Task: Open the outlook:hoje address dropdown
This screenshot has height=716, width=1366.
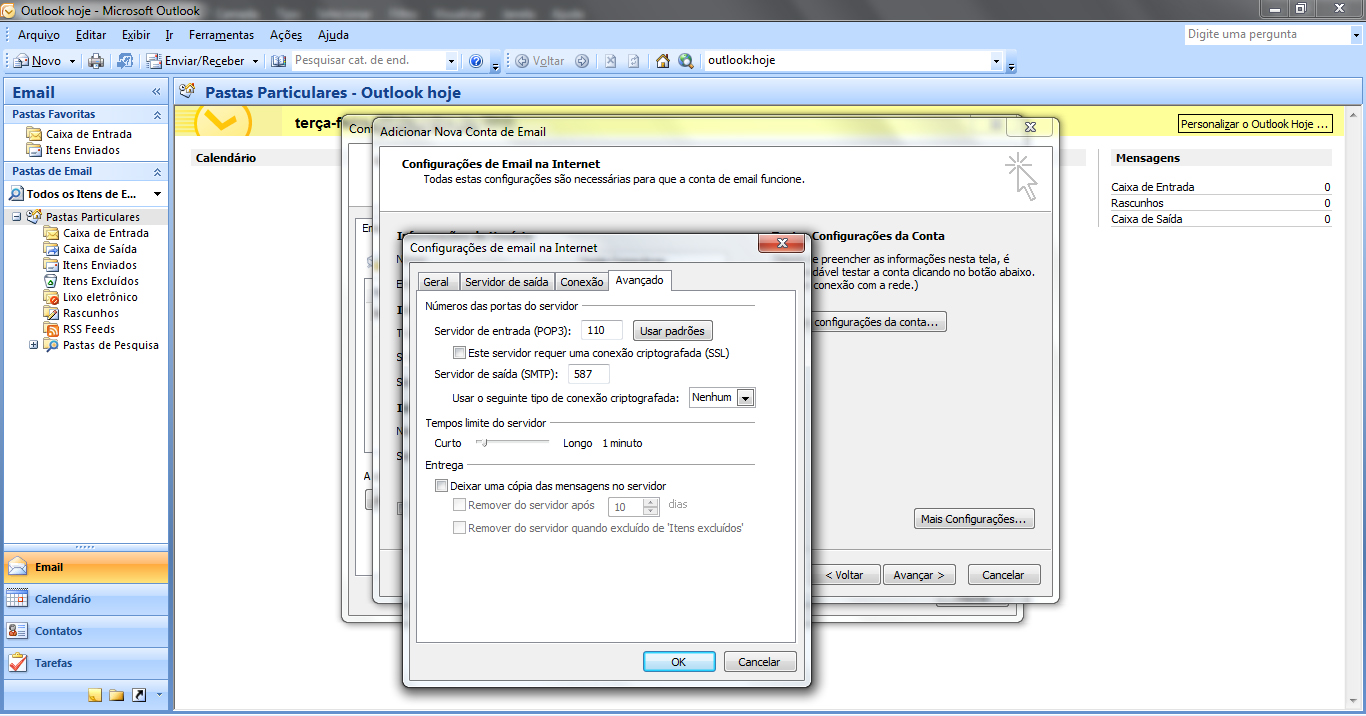Action: [996, 62]
